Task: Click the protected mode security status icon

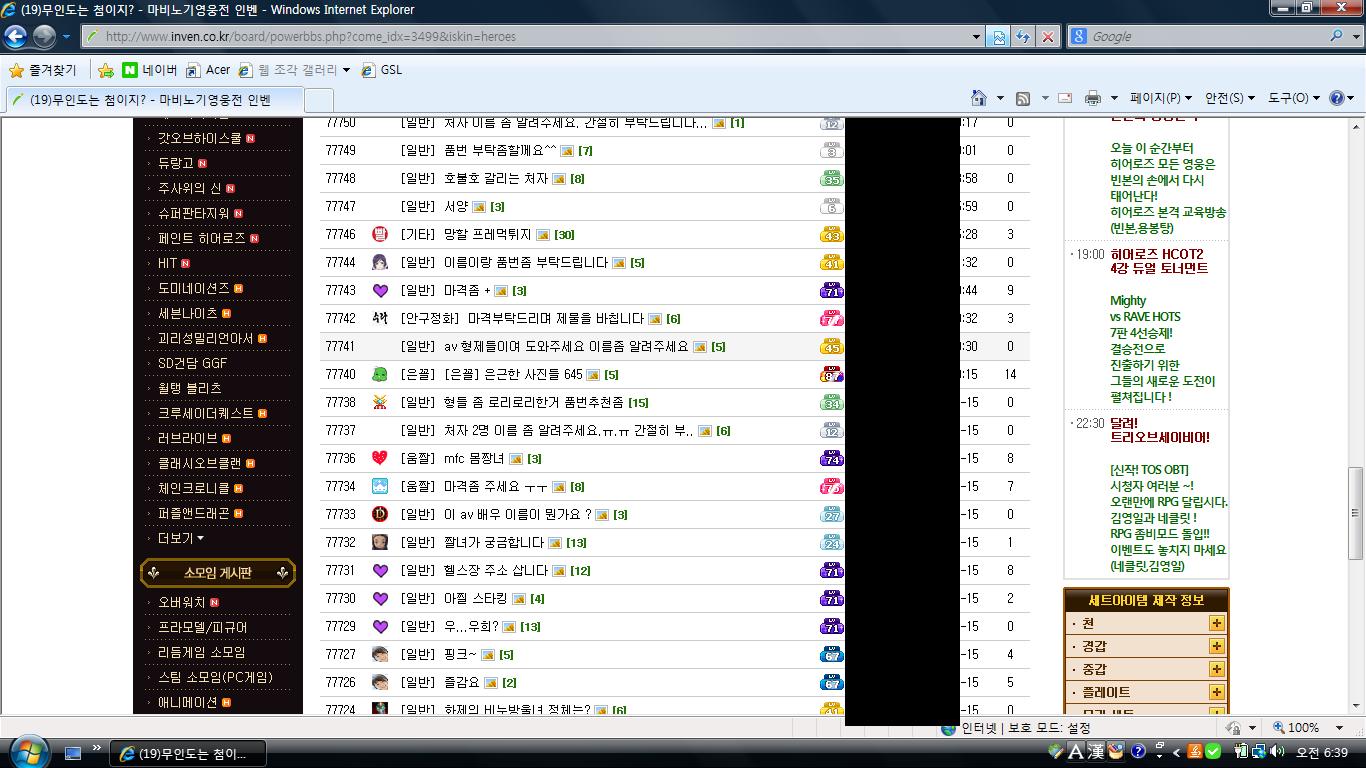Action: click(950, 728)
